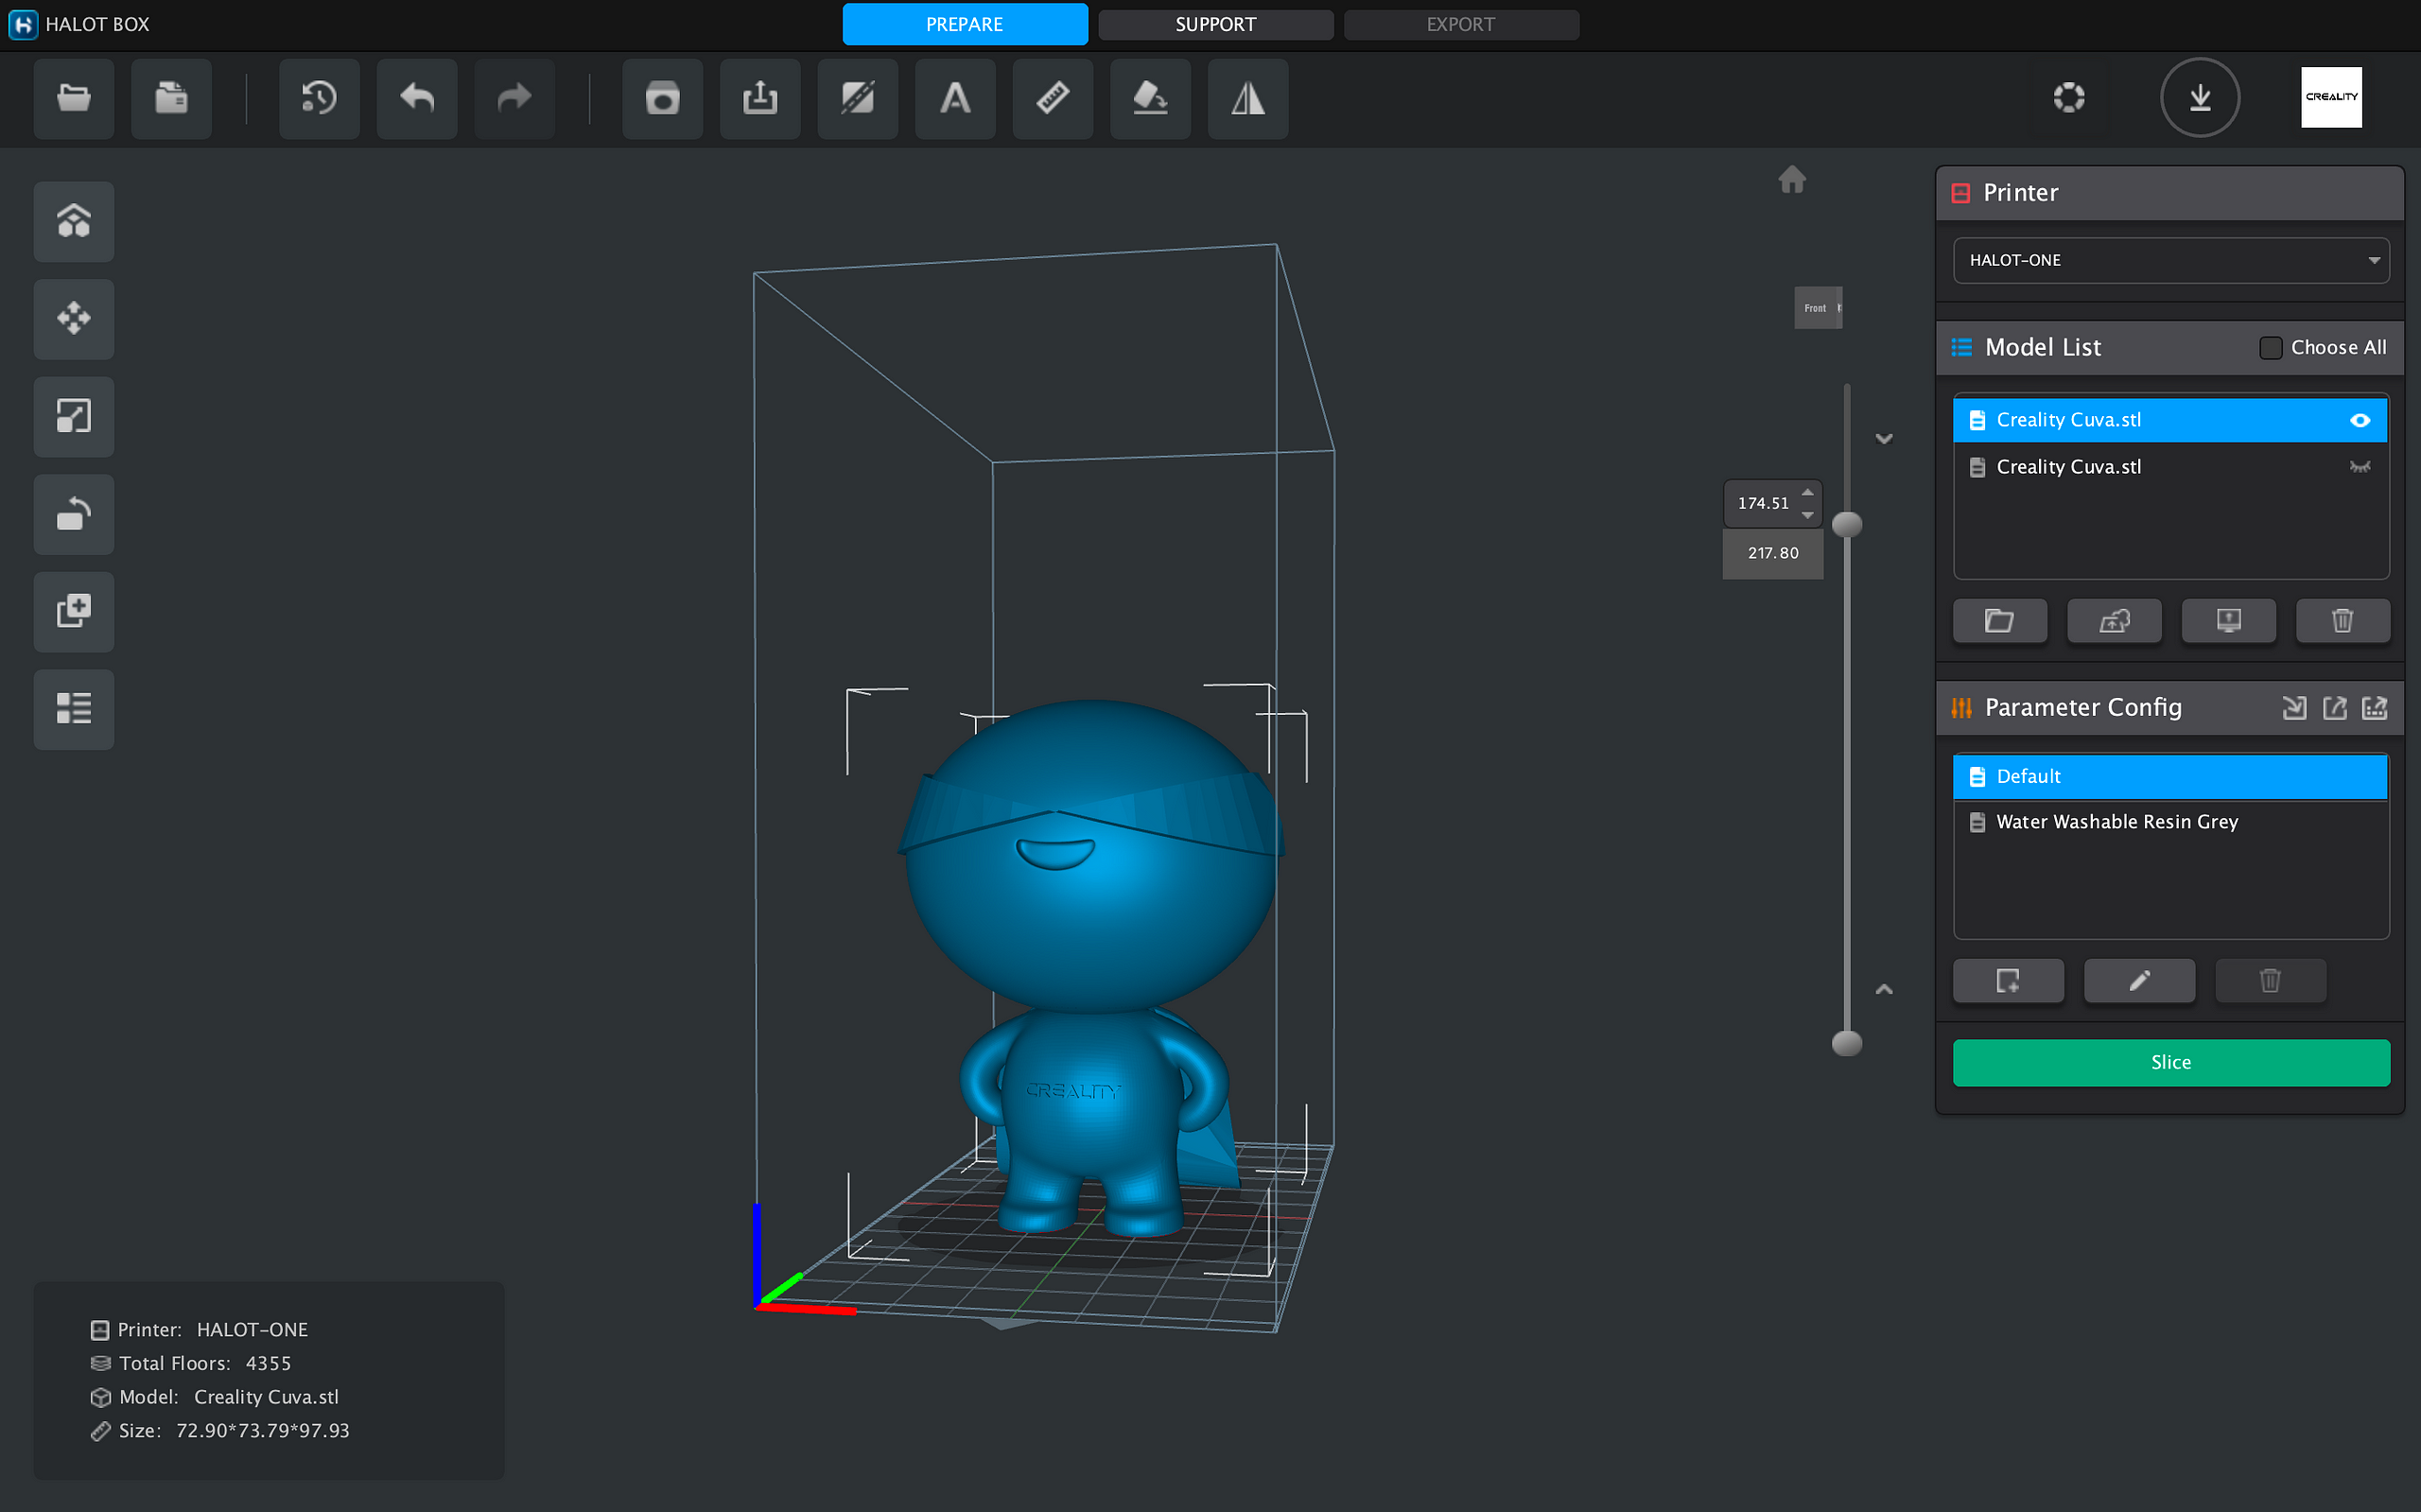The width and height of the screenshot is (2421, 1512).
Task: Click the Model List panel header
Action: (2169, 348)
